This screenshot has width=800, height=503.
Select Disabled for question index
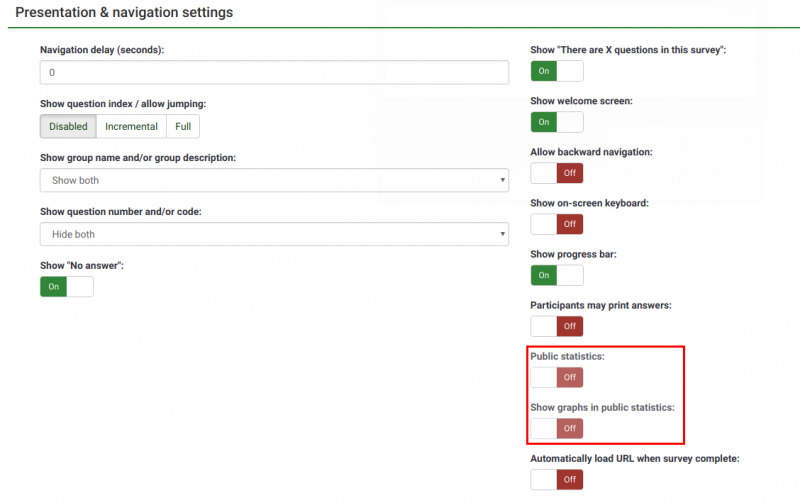coord(68,127)
